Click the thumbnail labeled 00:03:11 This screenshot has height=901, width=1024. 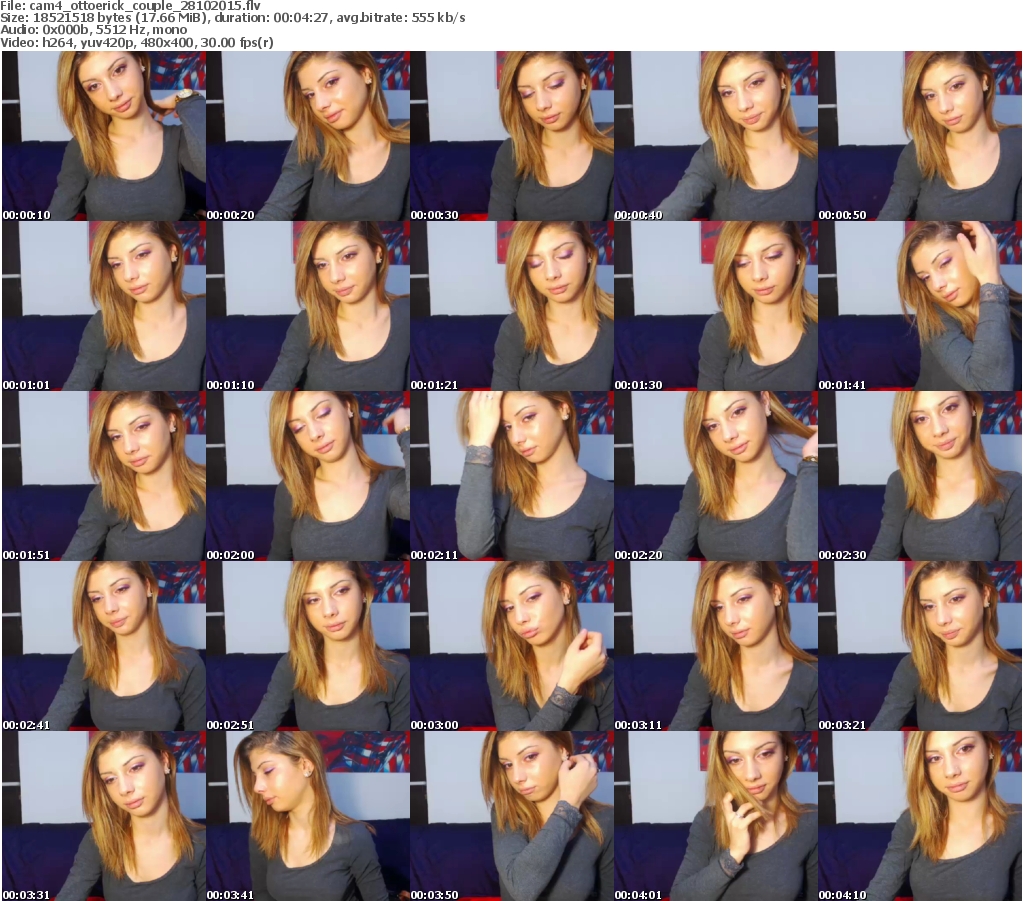pos(716,646)
